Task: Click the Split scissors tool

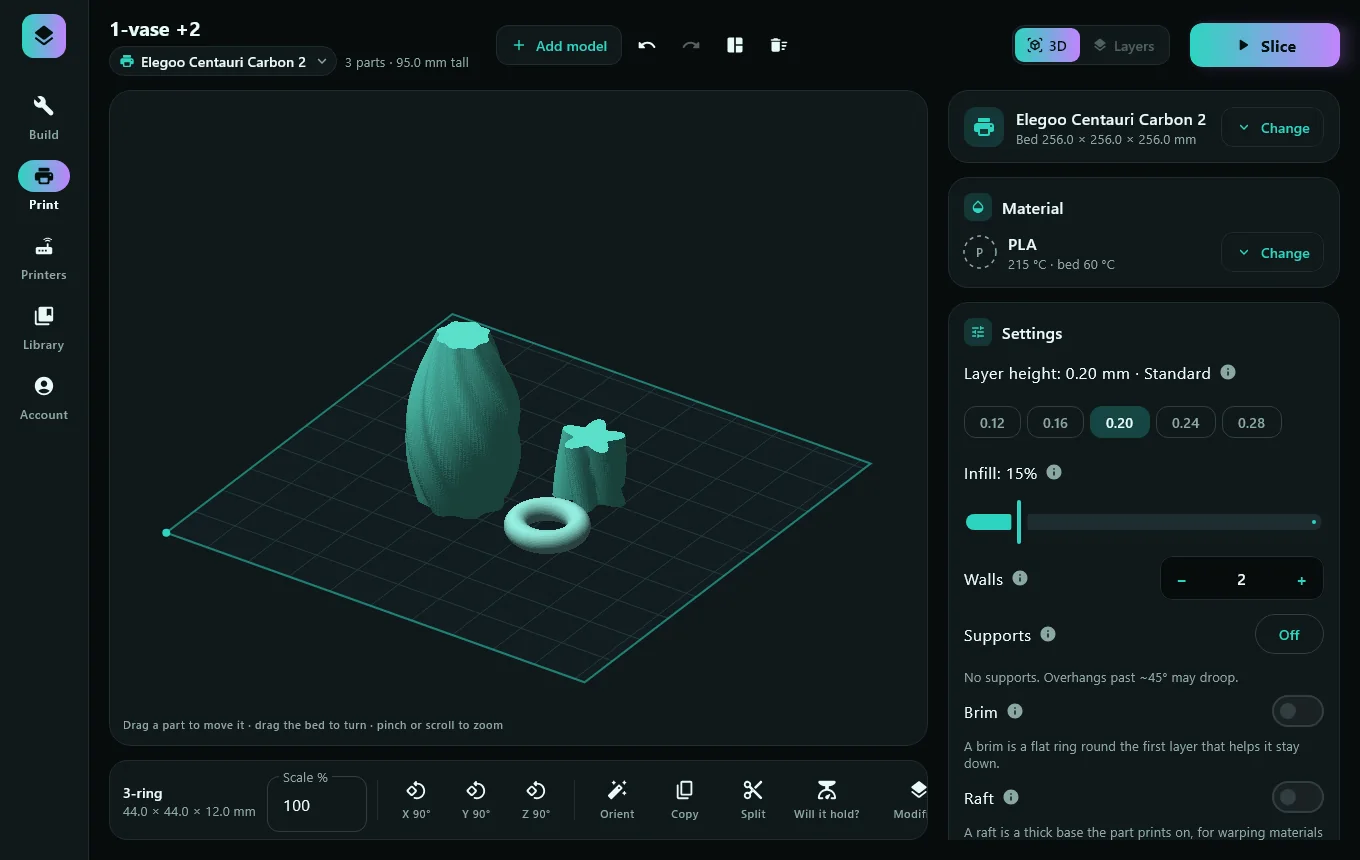Action: coord(753,799)
